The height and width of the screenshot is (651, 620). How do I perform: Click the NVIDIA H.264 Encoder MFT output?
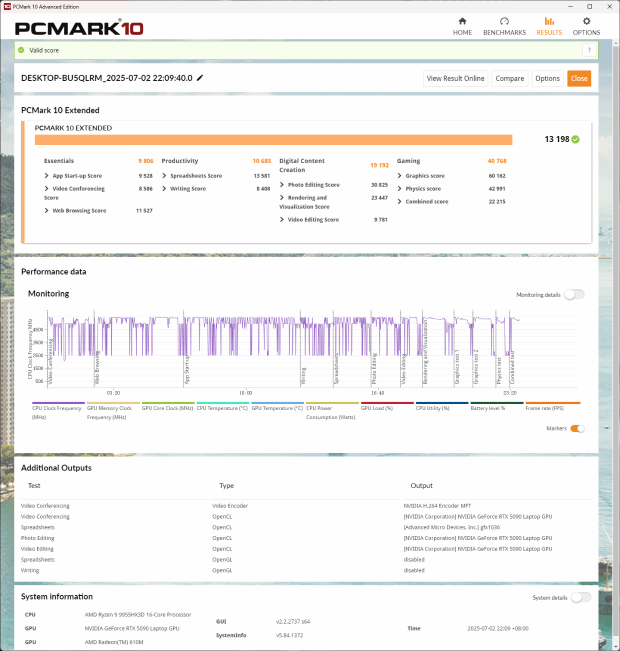pos(437,506)
